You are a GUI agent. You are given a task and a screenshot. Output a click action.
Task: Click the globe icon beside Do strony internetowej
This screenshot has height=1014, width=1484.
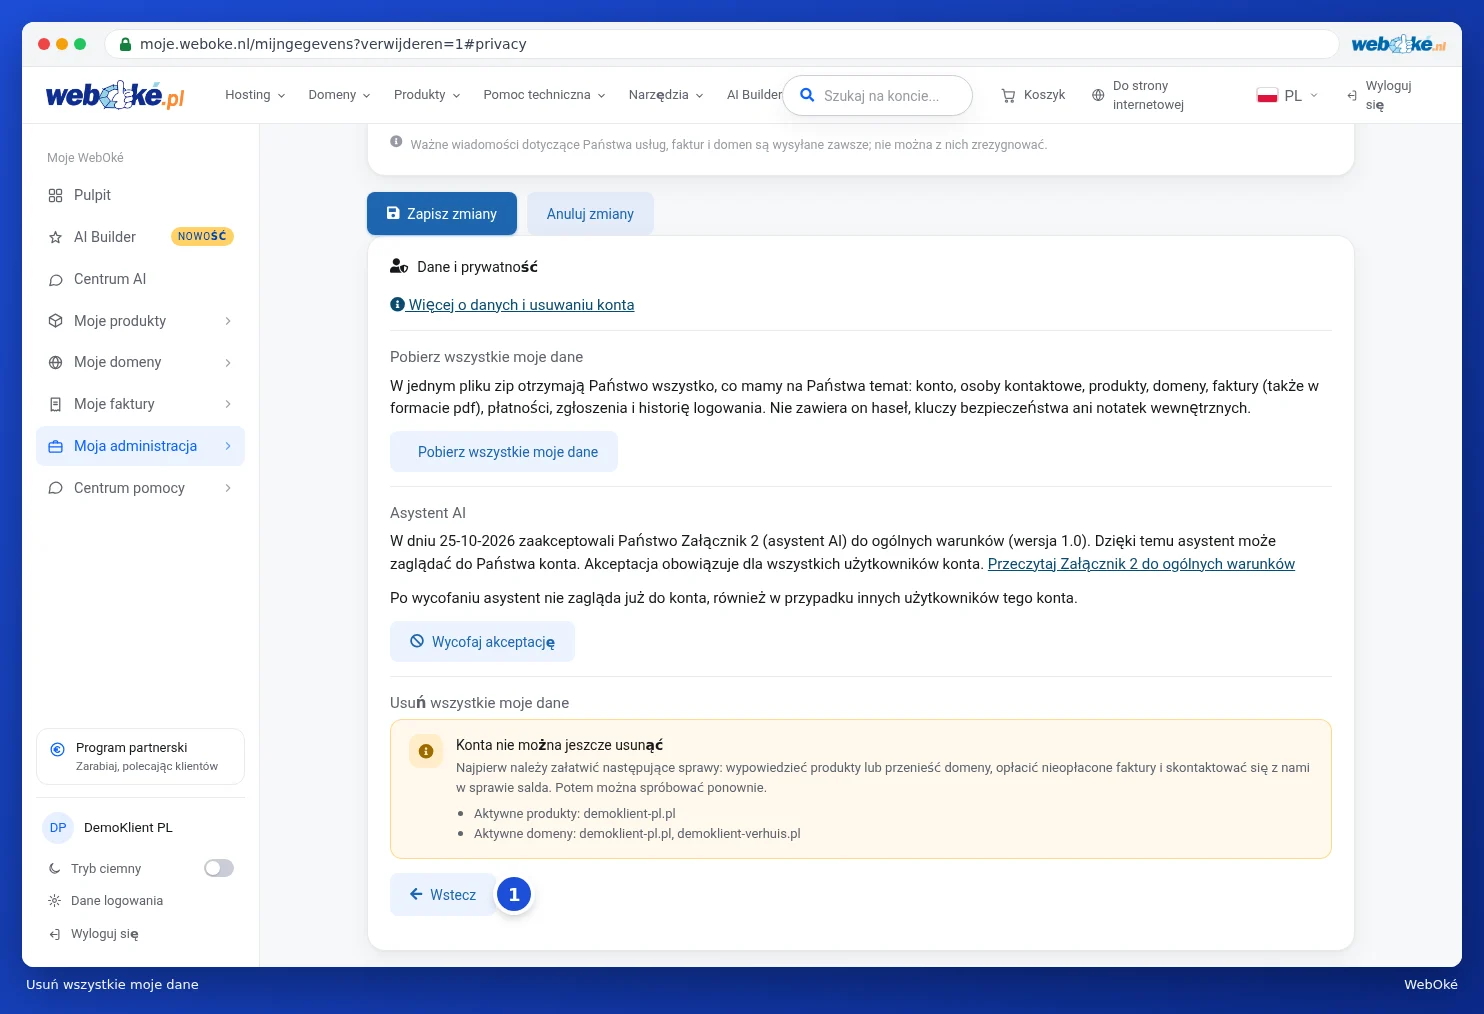(x=1098, y=95)
